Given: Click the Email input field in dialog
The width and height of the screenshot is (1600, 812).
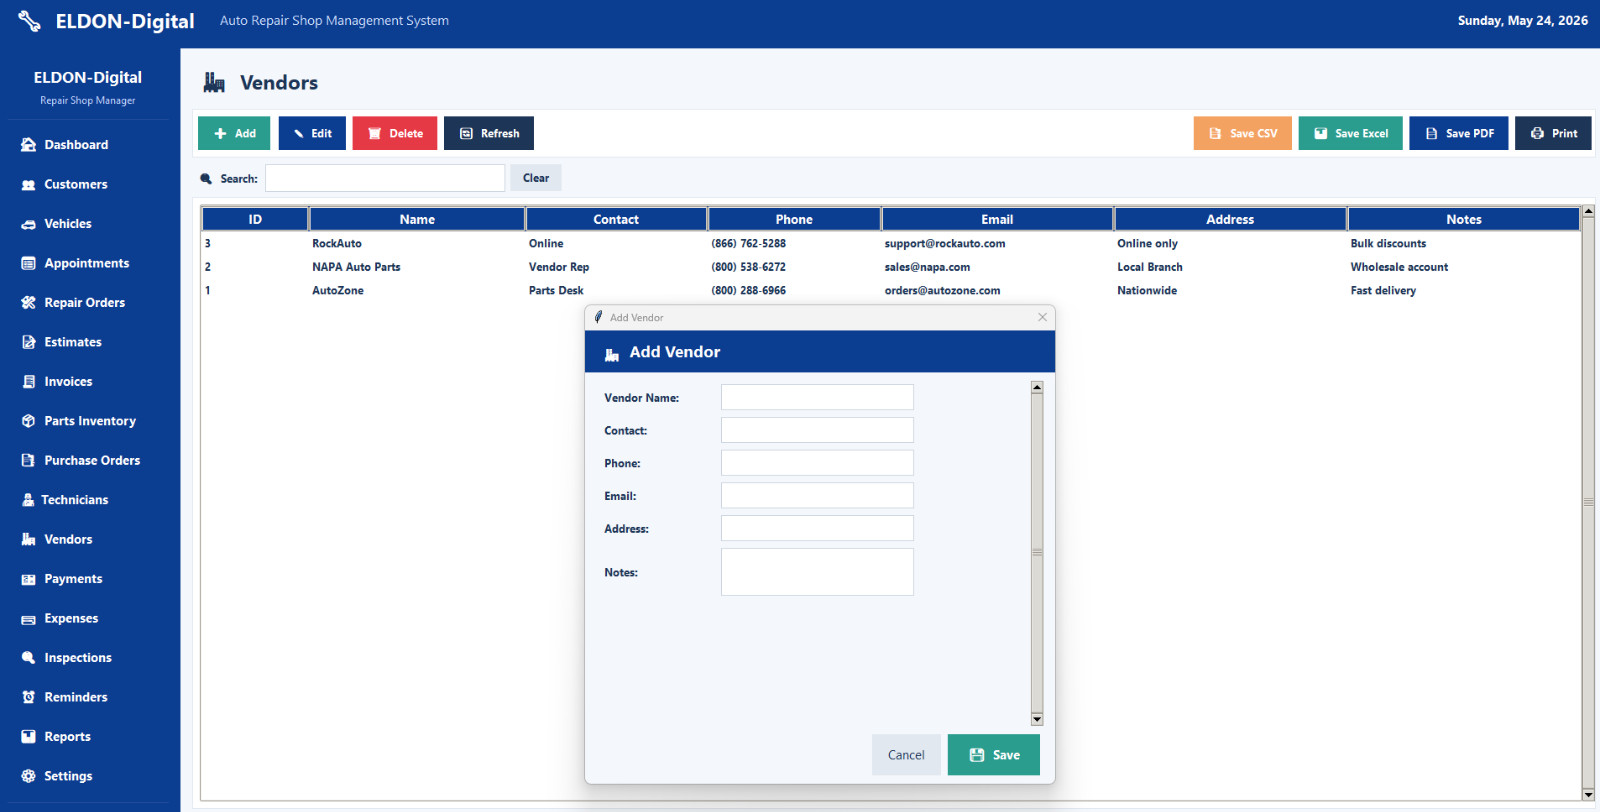Looking at the screenshot, I should pyautogui.click(x=817, y=496).
